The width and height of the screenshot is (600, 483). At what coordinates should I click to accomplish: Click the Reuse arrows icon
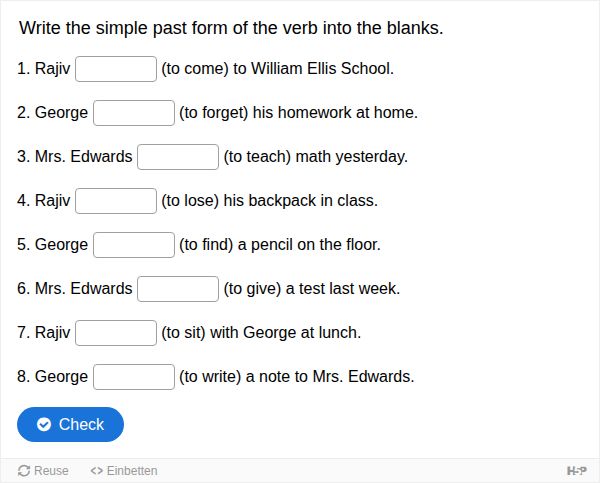click(24, 471)
